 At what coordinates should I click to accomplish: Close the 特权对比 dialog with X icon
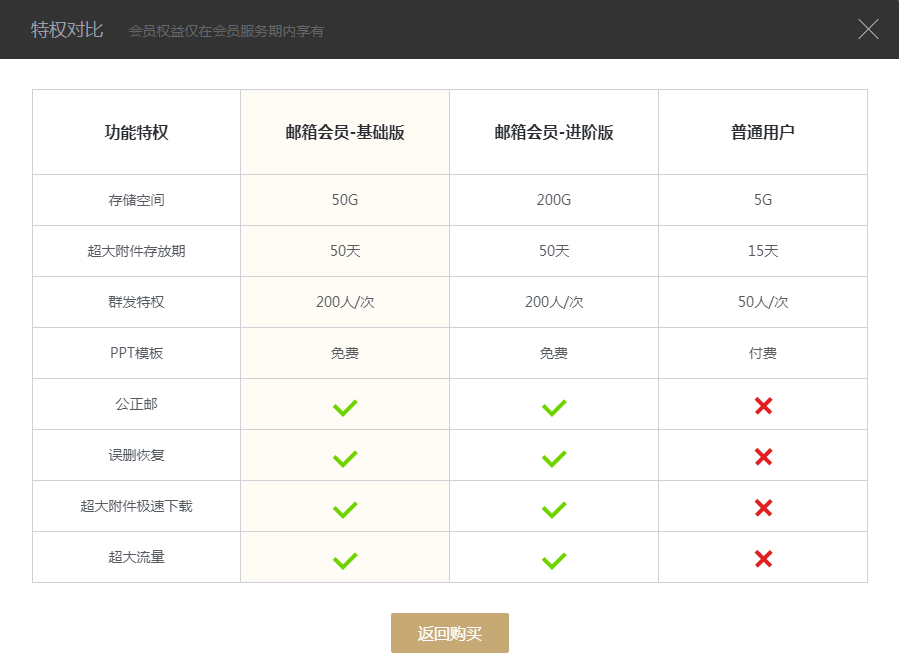tap(868, 29)
